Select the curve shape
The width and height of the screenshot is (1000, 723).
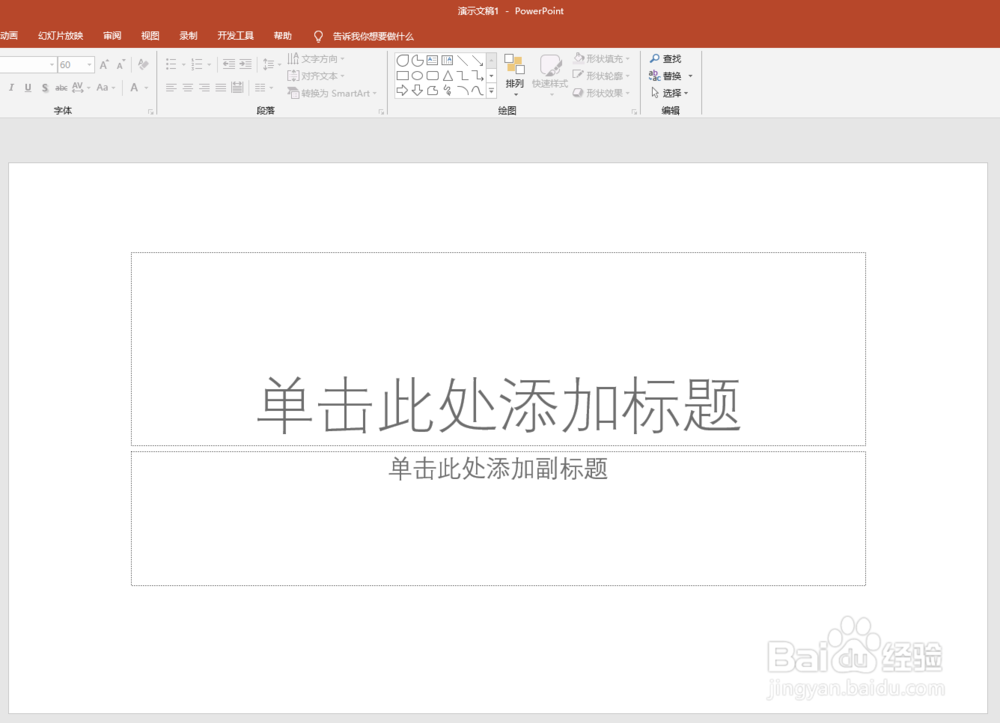[478, 91]
